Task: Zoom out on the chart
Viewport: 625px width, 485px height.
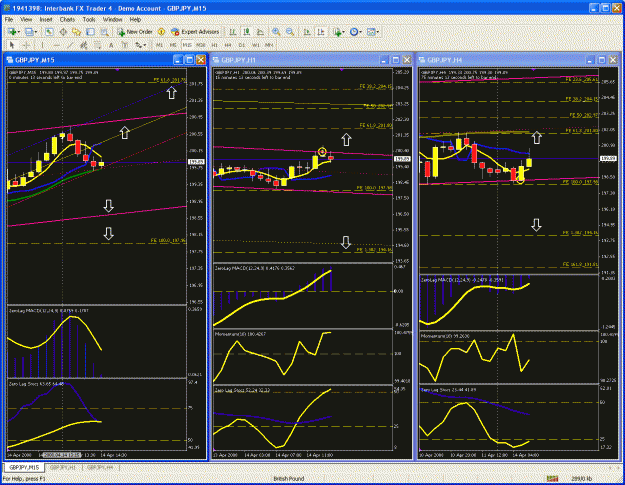Action: tap(290, 32)
